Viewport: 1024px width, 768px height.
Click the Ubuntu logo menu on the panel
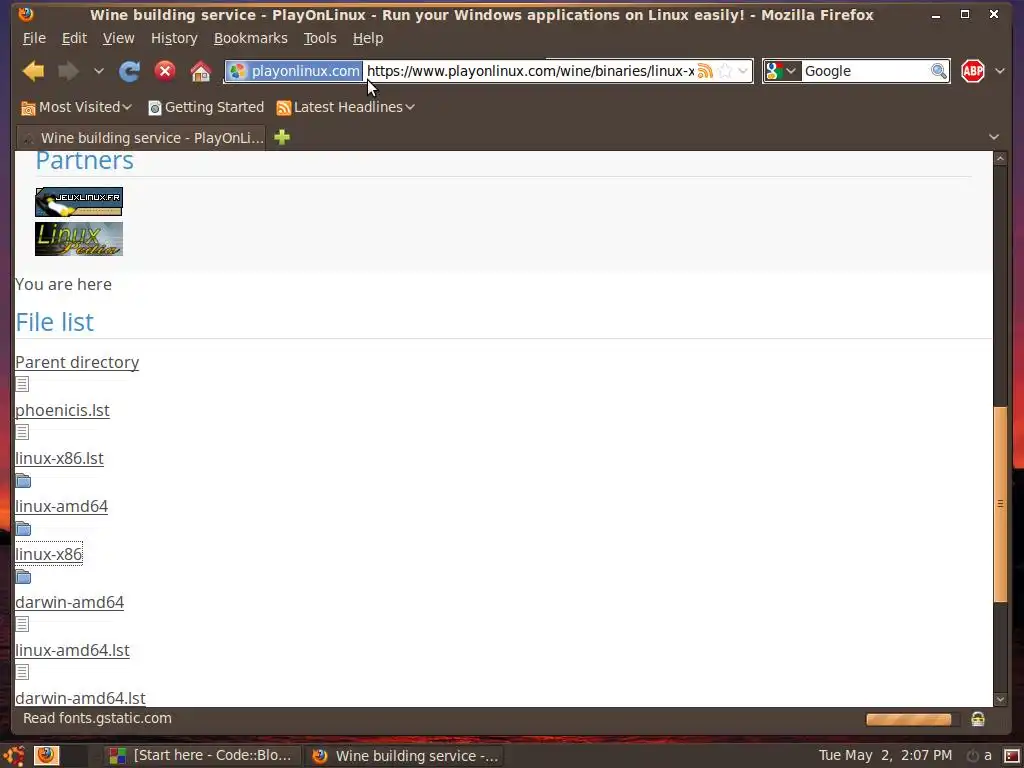pyautogui.click(x=14, y=756)
